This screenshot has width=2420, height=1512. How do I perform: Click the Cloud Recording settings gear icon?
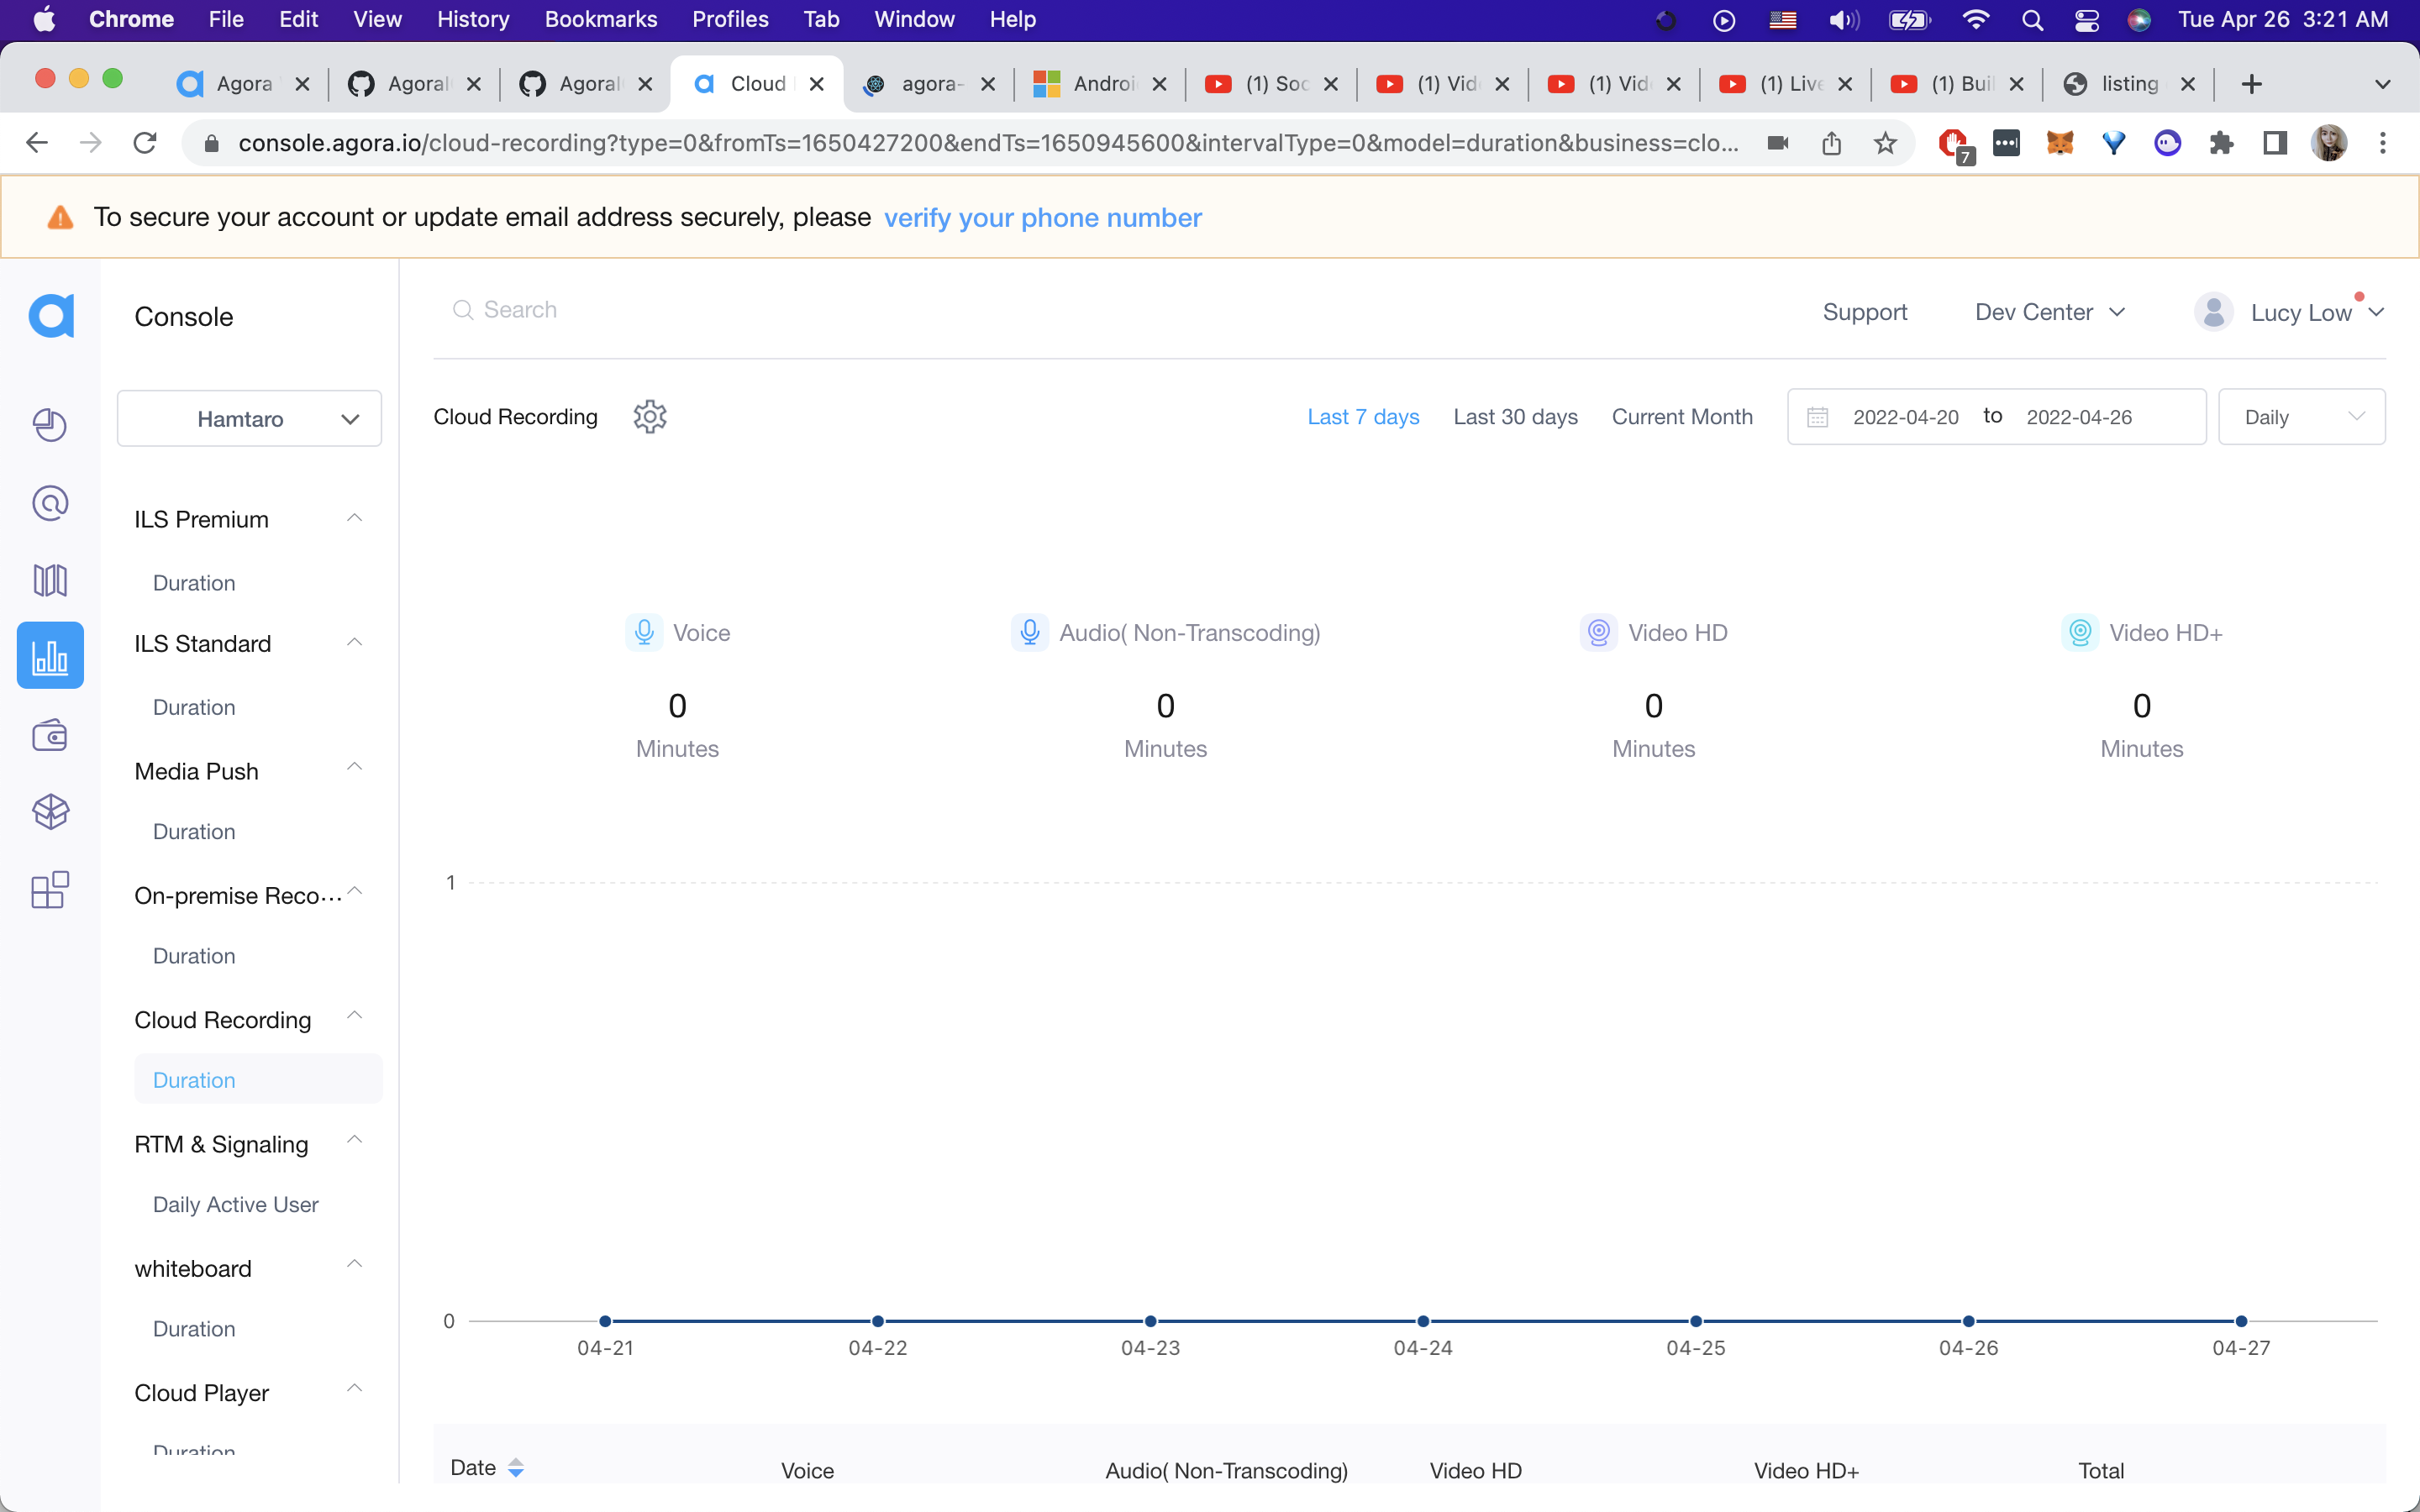point(650,417)
